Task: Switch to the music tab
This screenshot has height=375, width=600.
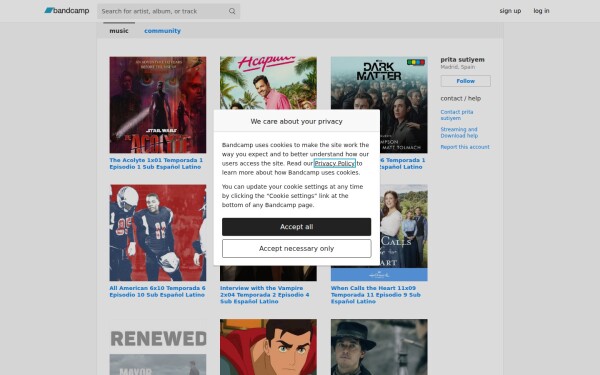Action: [x=119, y=31]
